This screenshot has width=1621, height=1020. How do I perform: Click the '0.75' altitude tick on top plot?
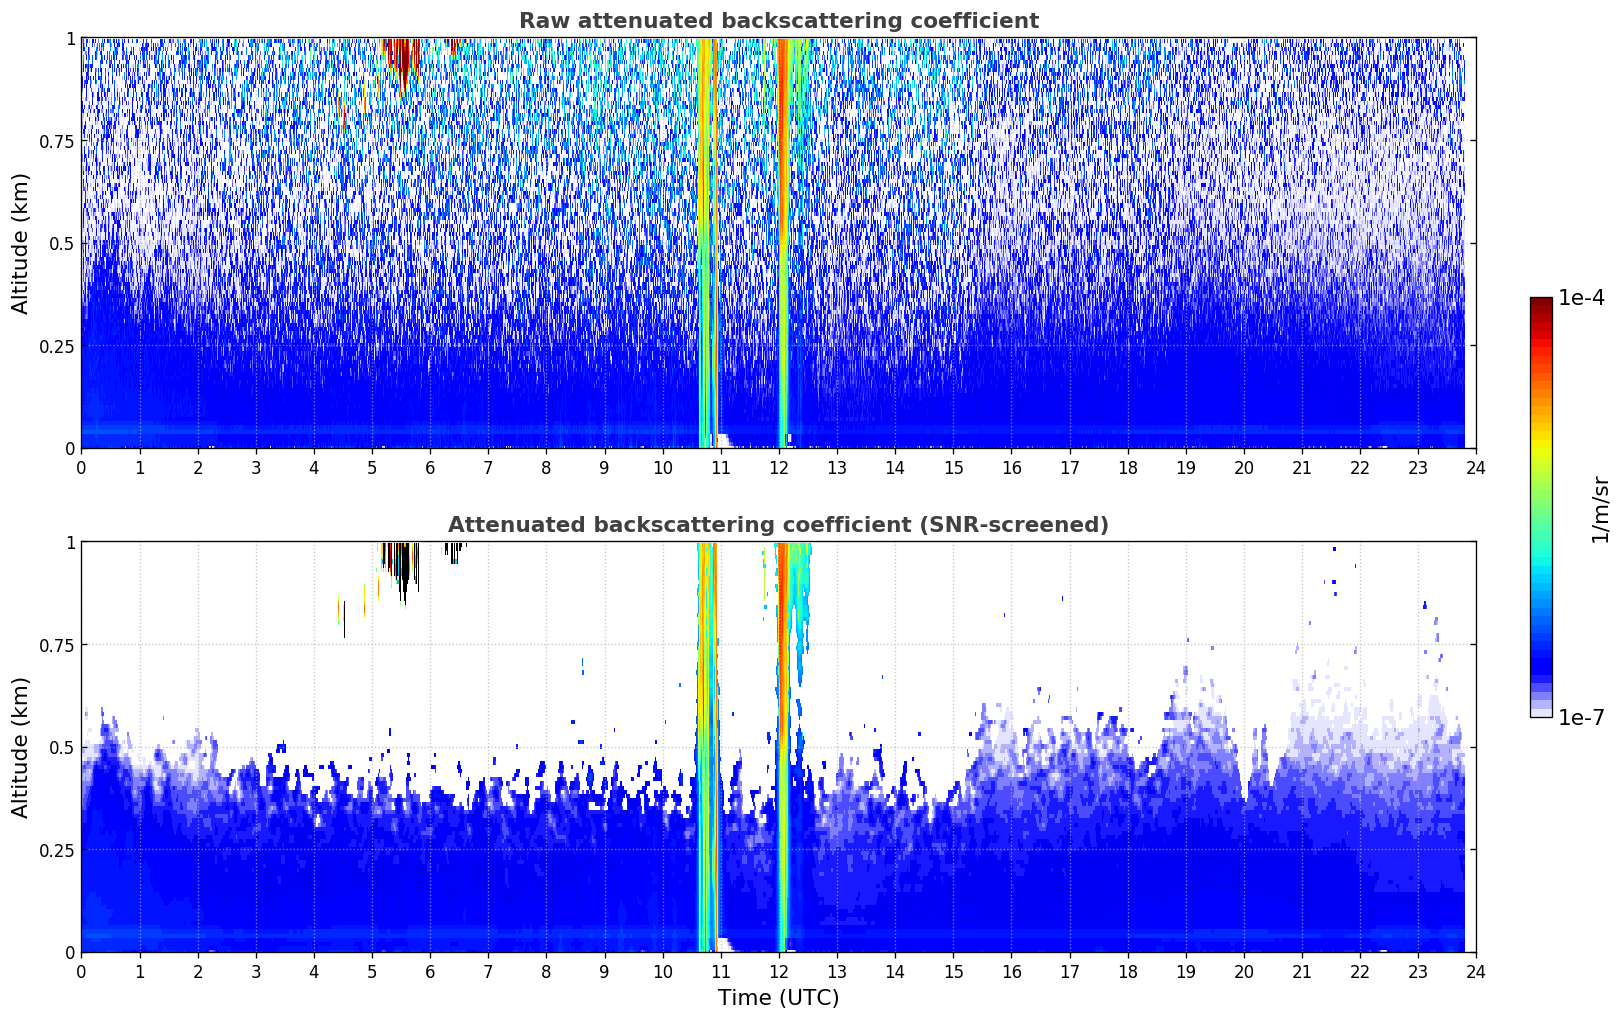coord(57,141)
